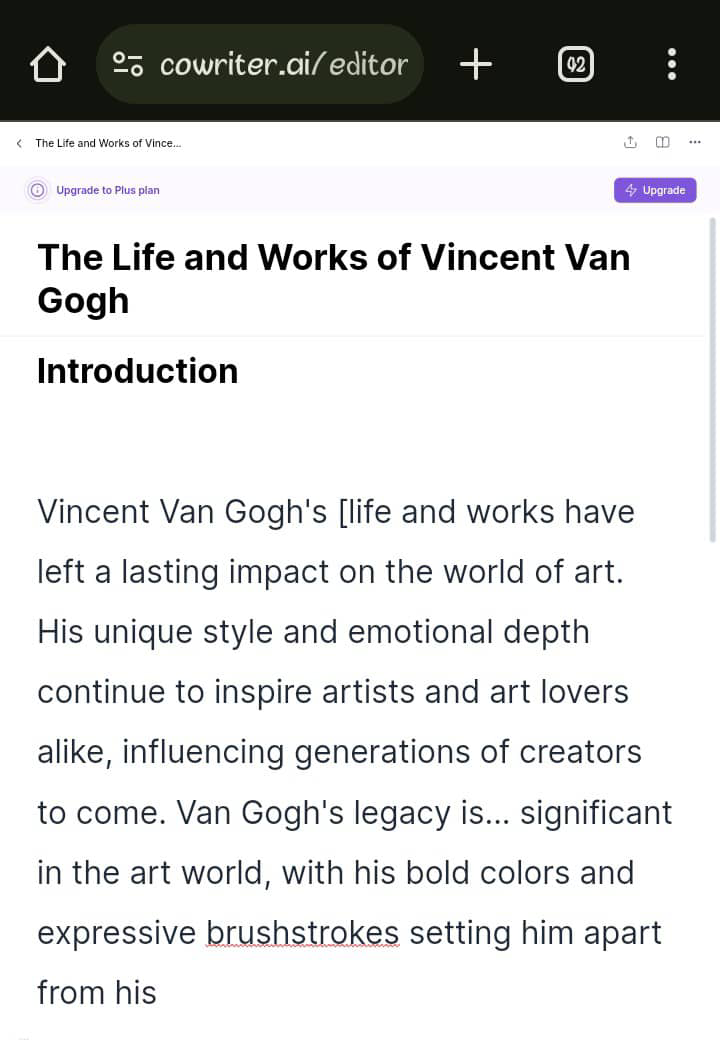Click the share/export document icon

630,142
